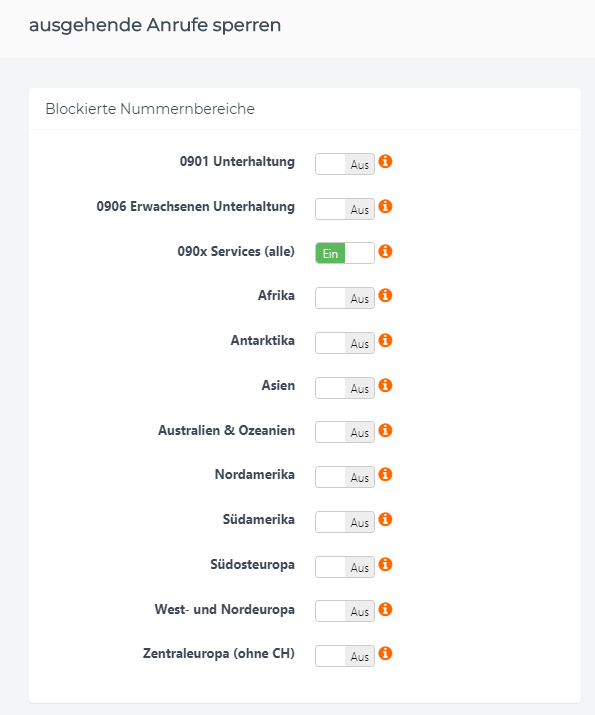Toggle blocking for 0906 Erwachsenen Unterhaltung
This screenshot has width=595, height=715.
click(x=345, y=209)
